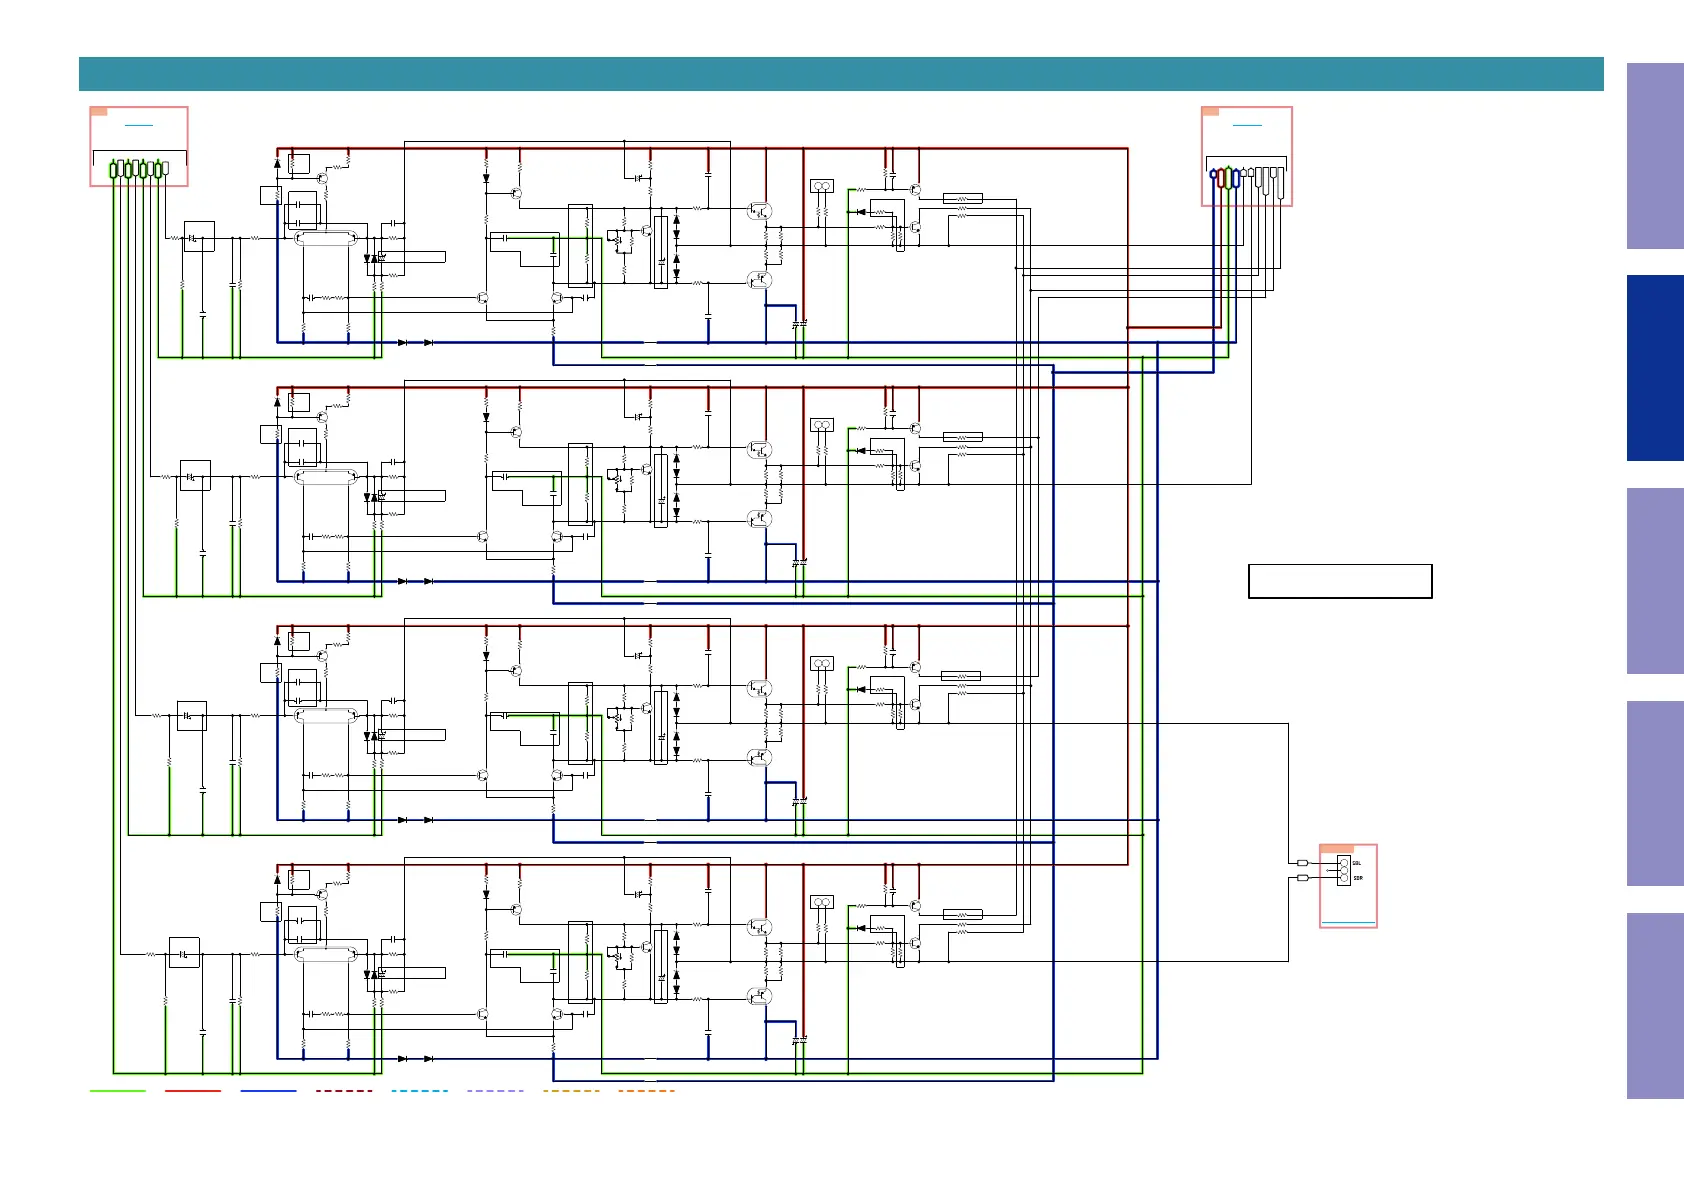
Task: Pick the solid green legend line
Action: click(118, 1091)
